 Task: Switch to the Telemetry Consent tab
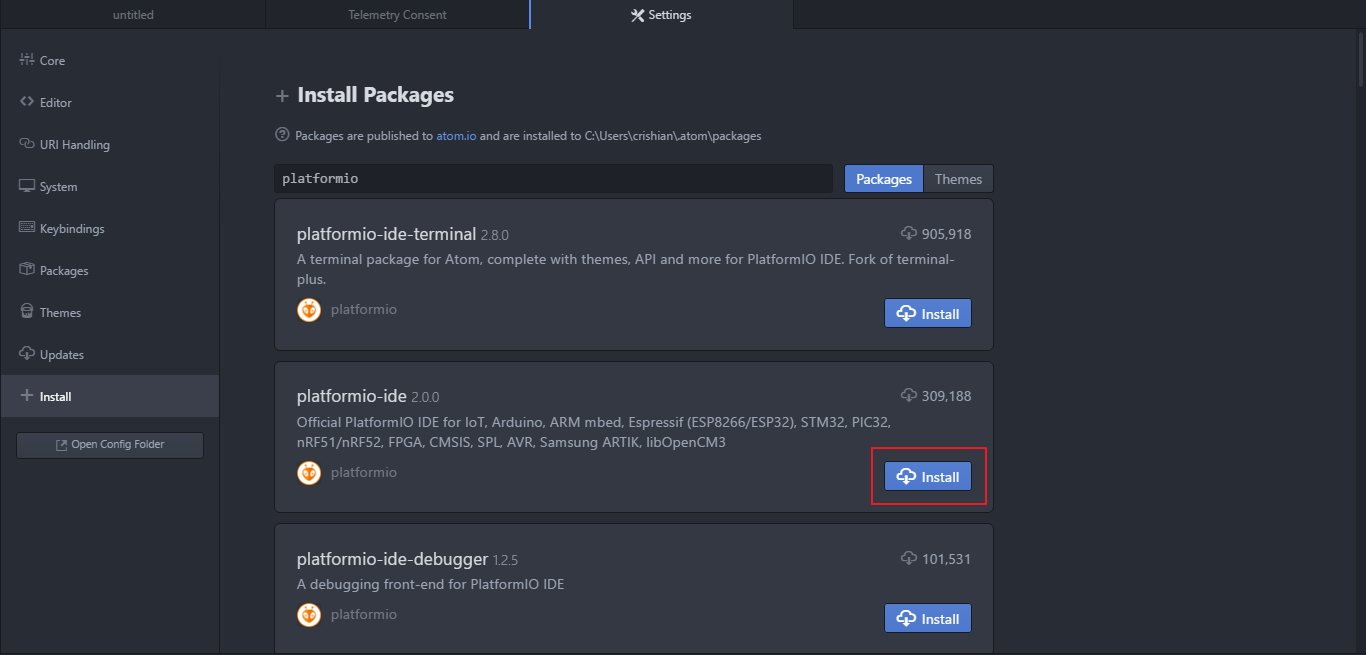coord(397,15)
